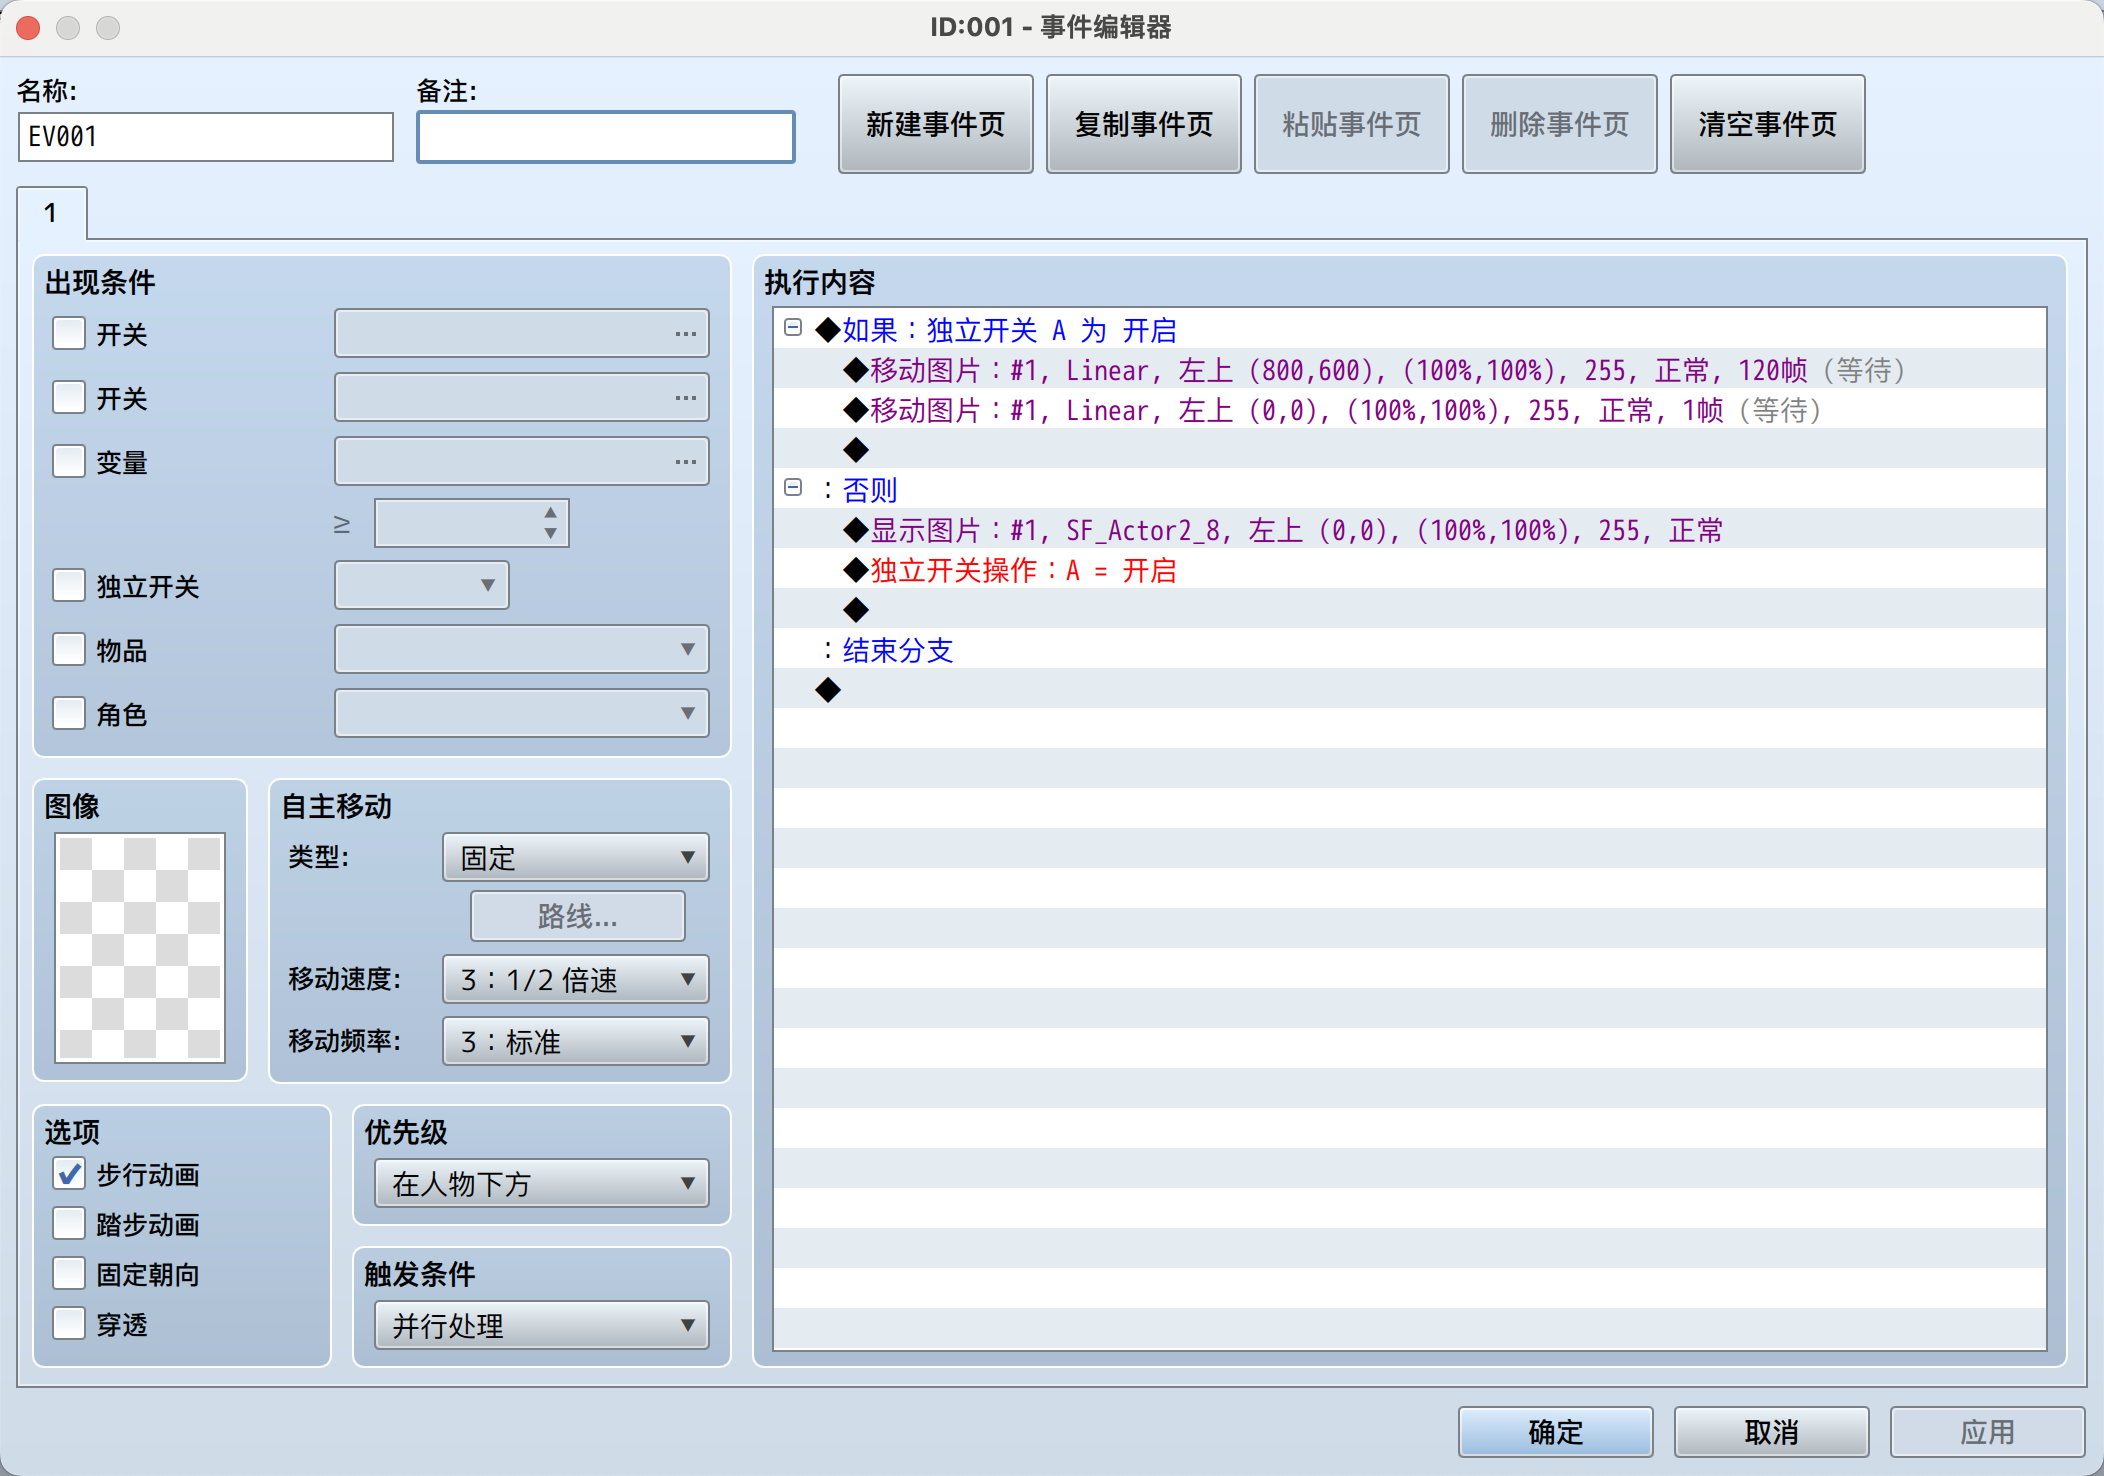
Task: Open the 类型 dropdown showing 固定
Action: coord(576,857)
